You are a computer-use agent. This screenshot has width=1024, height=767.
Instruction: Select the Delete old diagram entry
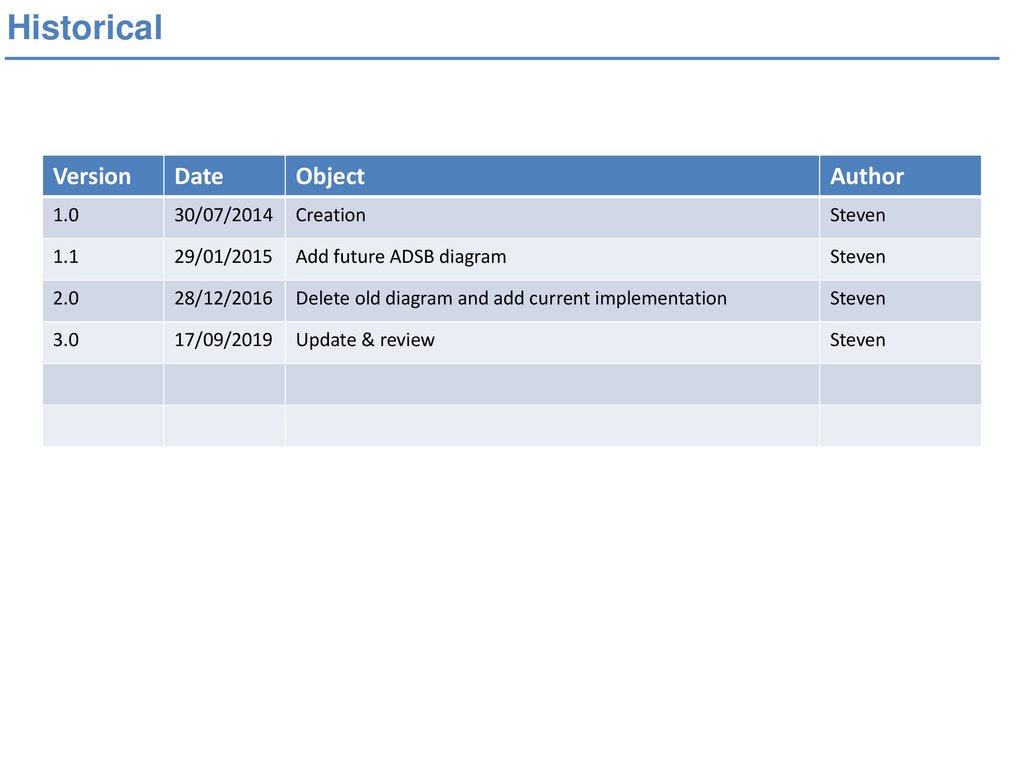point(511,298)
